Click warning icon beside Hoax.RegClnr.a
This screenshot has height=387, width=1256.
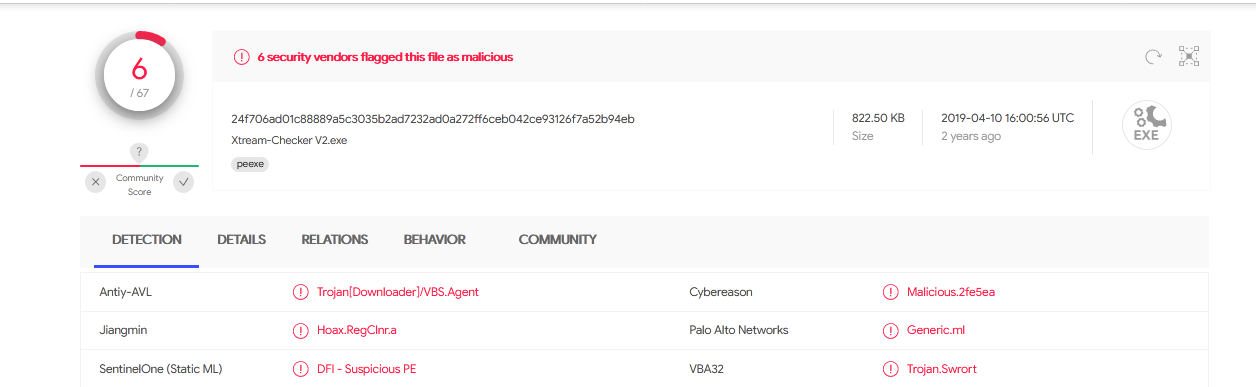(300, 330)
